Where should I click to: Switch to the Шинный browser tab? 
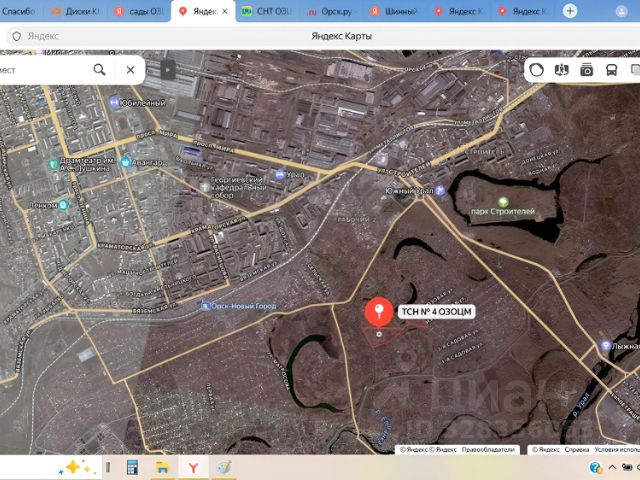395,11
